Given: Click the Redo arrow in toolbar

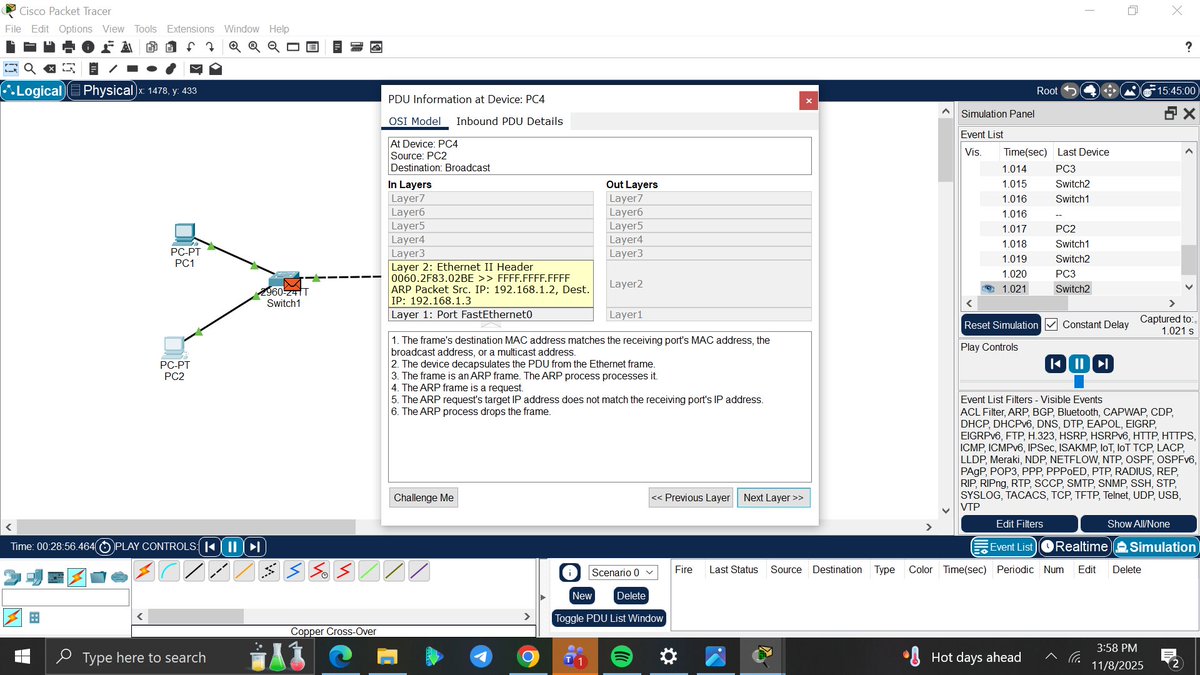Looking at the screenshot, I should (210, 47).
